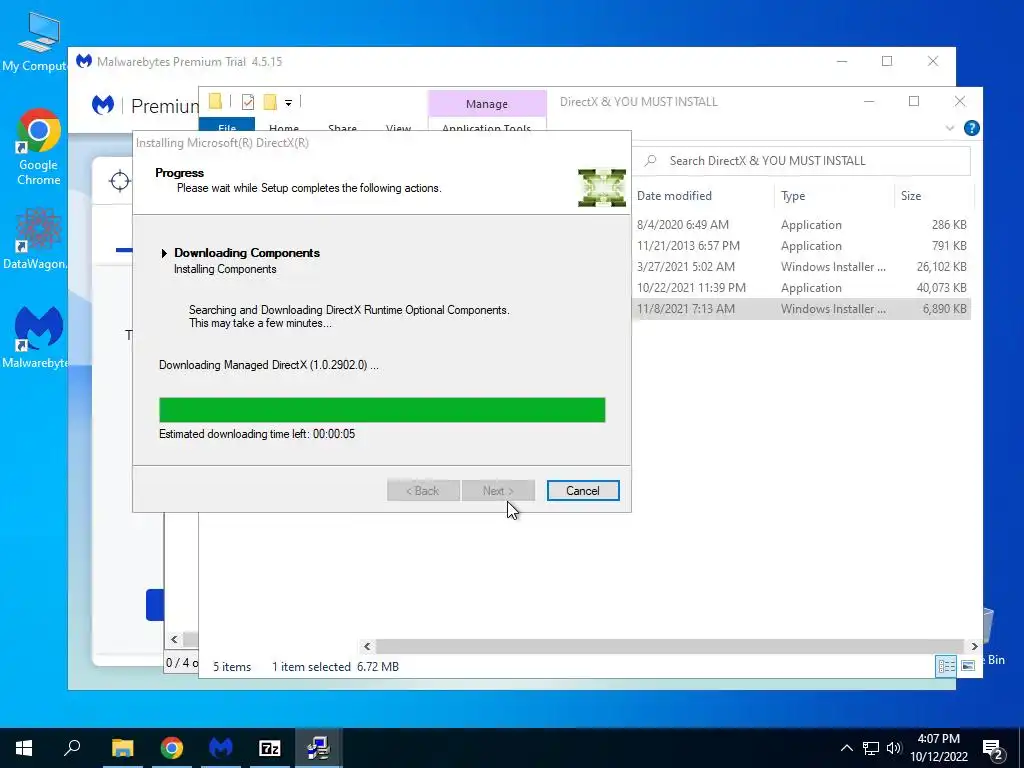Open taskbar search magnifier

pyautogui.click(x=72, y=748)
